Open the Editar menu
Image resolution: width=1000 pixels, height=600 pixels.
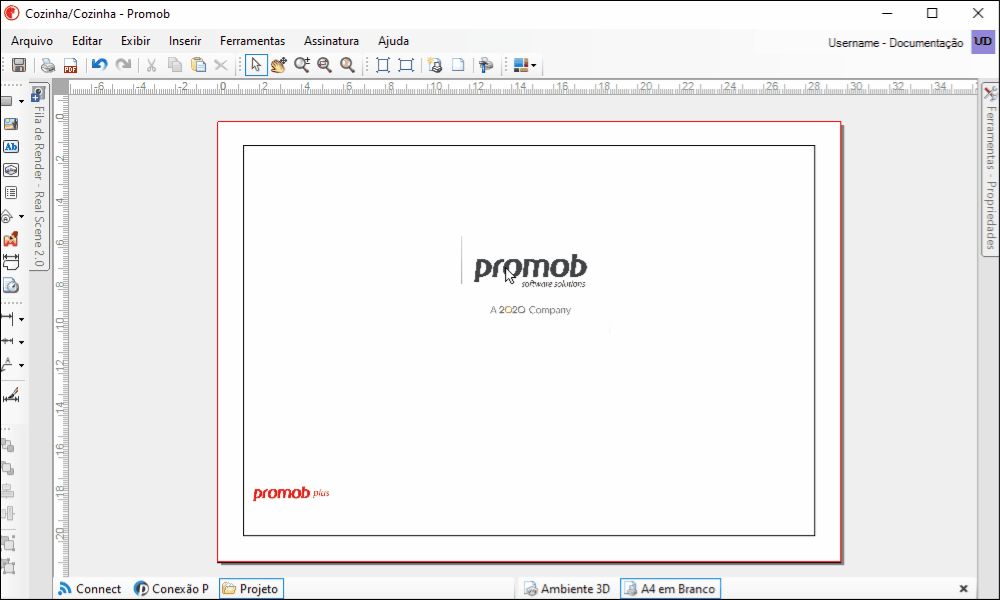tap(87, 41)
